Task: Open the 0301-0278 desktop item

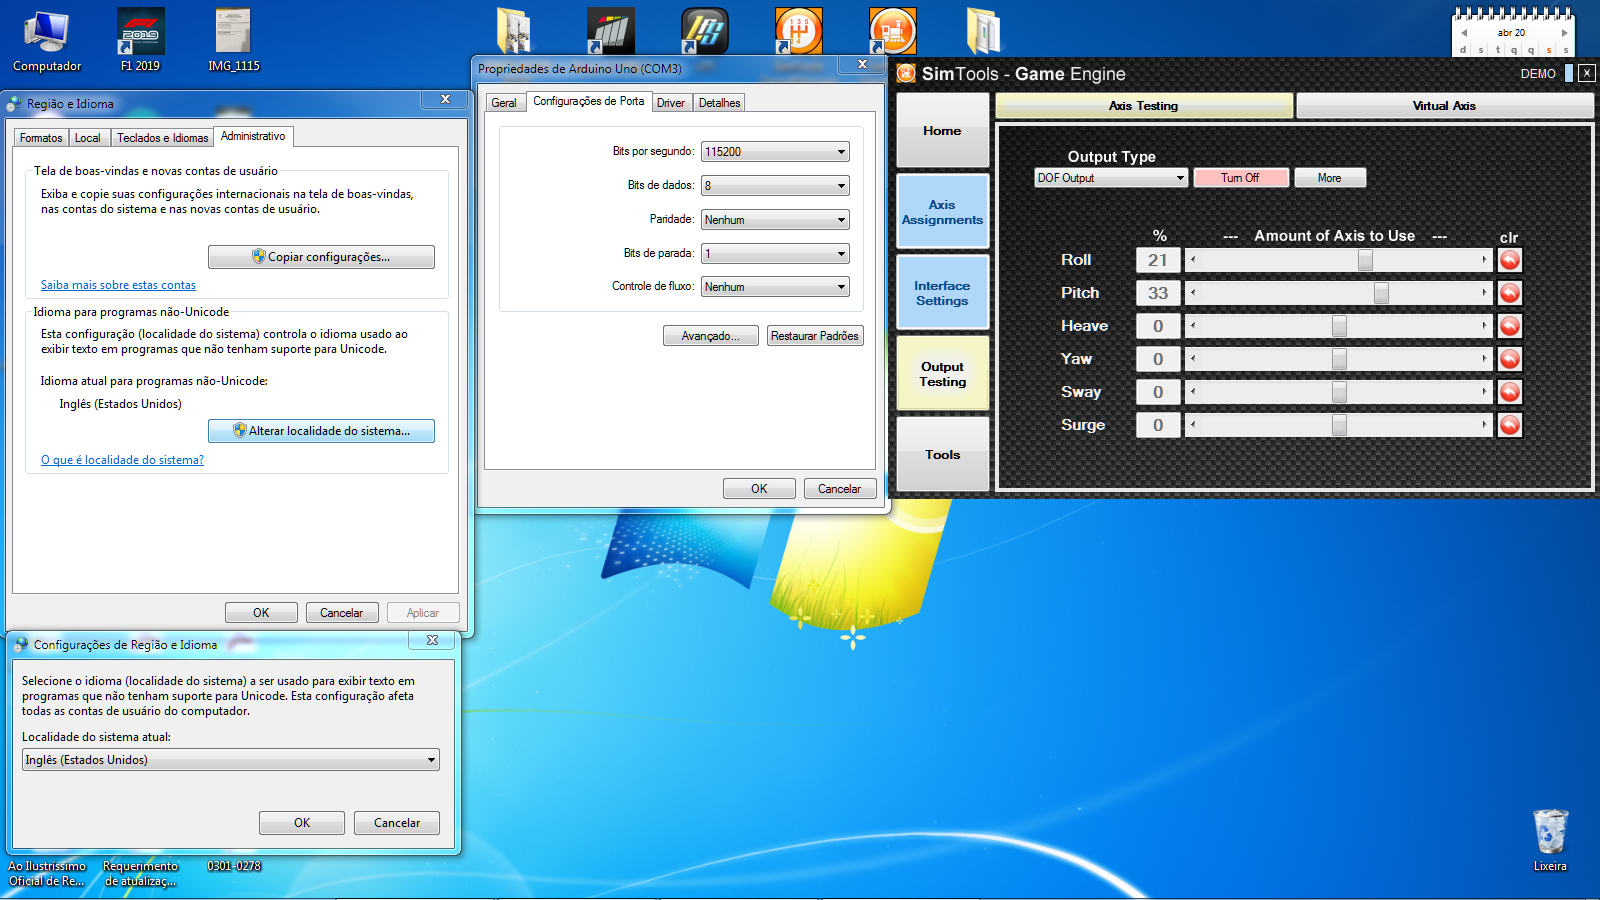Action: click(234, 866)
